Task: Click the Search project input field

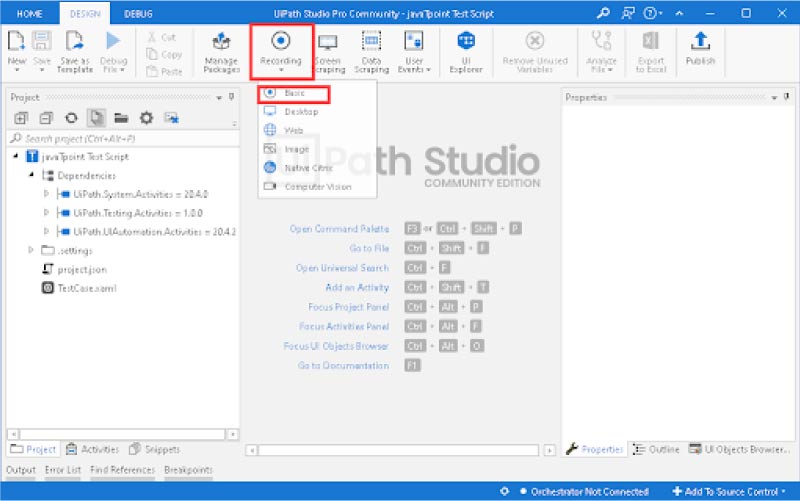Action: click(123, 139)
